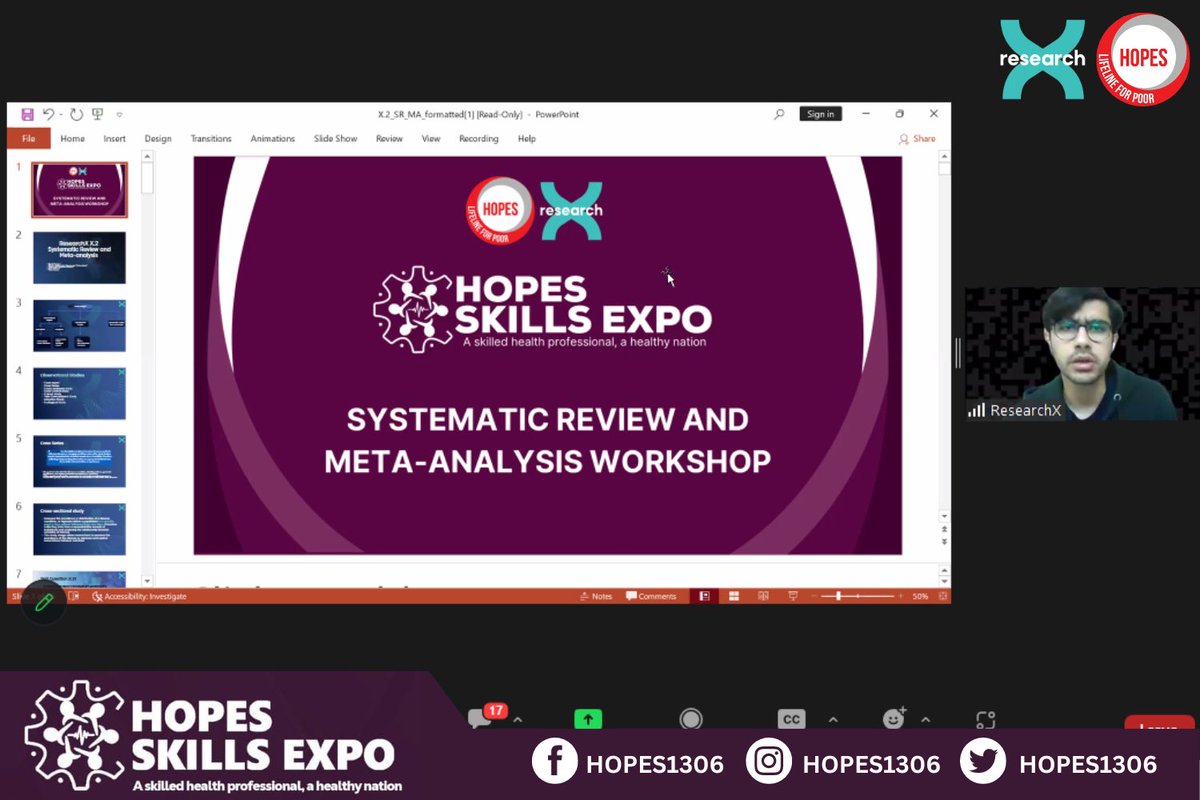This screenshot has height=800, width=1200.
Task: Go to the Transitions tab
Action: 211,139
